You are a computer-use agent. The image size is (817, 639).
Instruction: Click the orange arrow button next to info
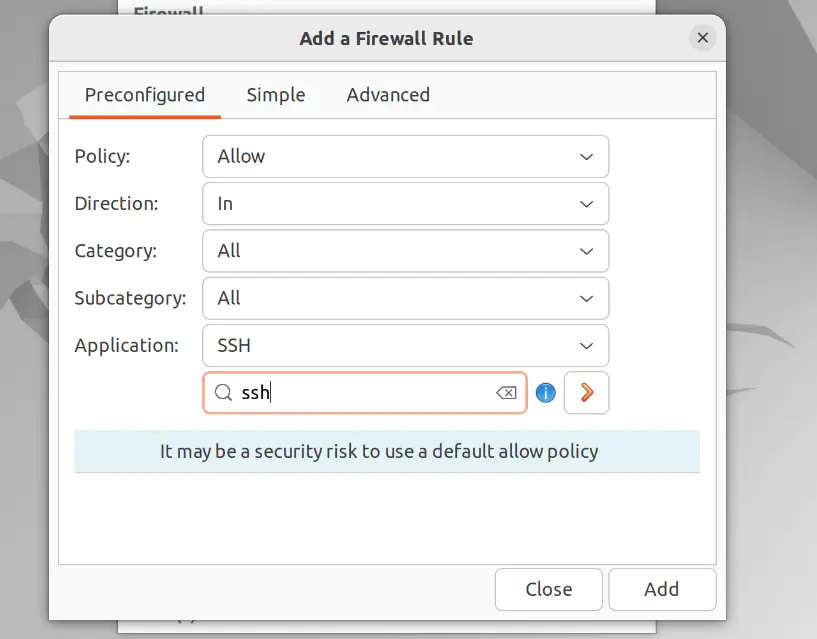(587, 393)
